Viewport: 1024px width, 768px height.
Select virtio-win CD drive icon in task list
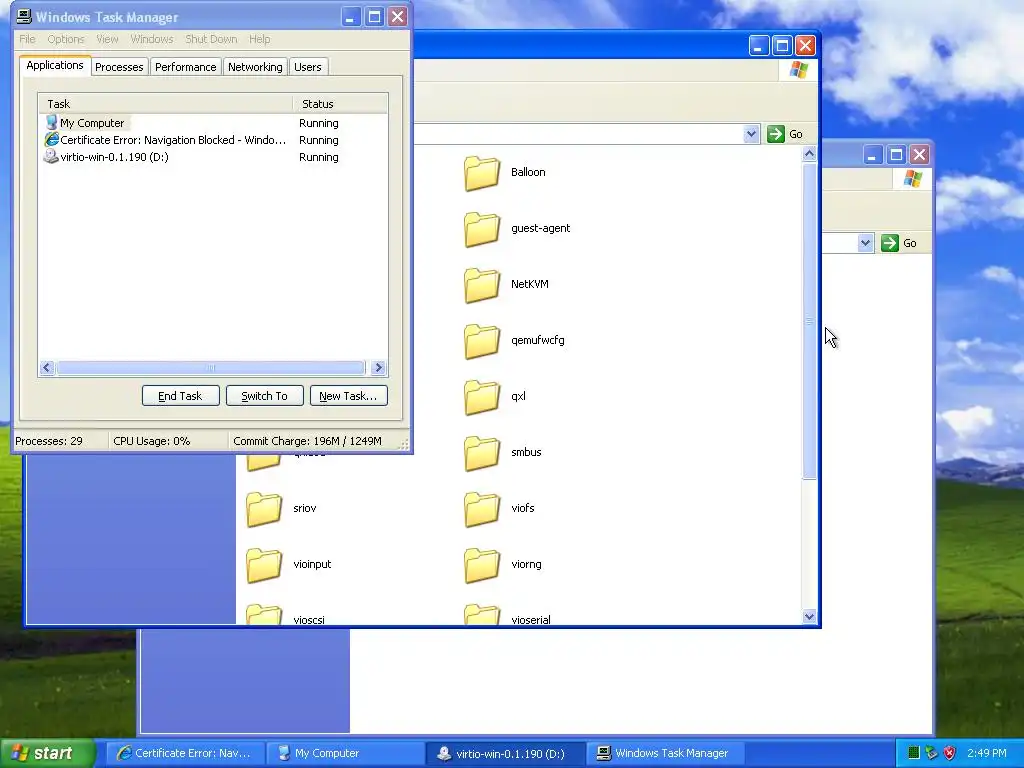51,157
